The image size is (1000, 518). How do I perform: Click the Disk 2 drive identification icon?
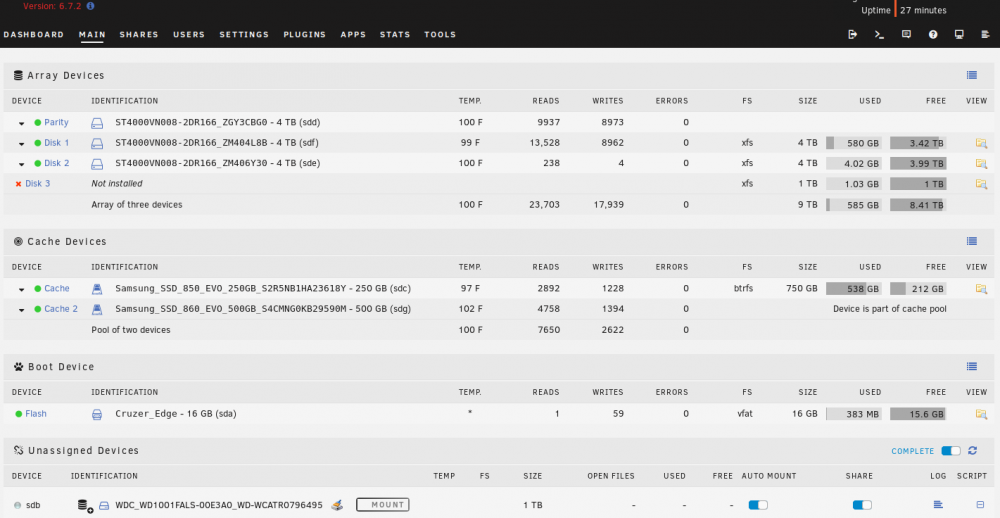coord(97,163)
